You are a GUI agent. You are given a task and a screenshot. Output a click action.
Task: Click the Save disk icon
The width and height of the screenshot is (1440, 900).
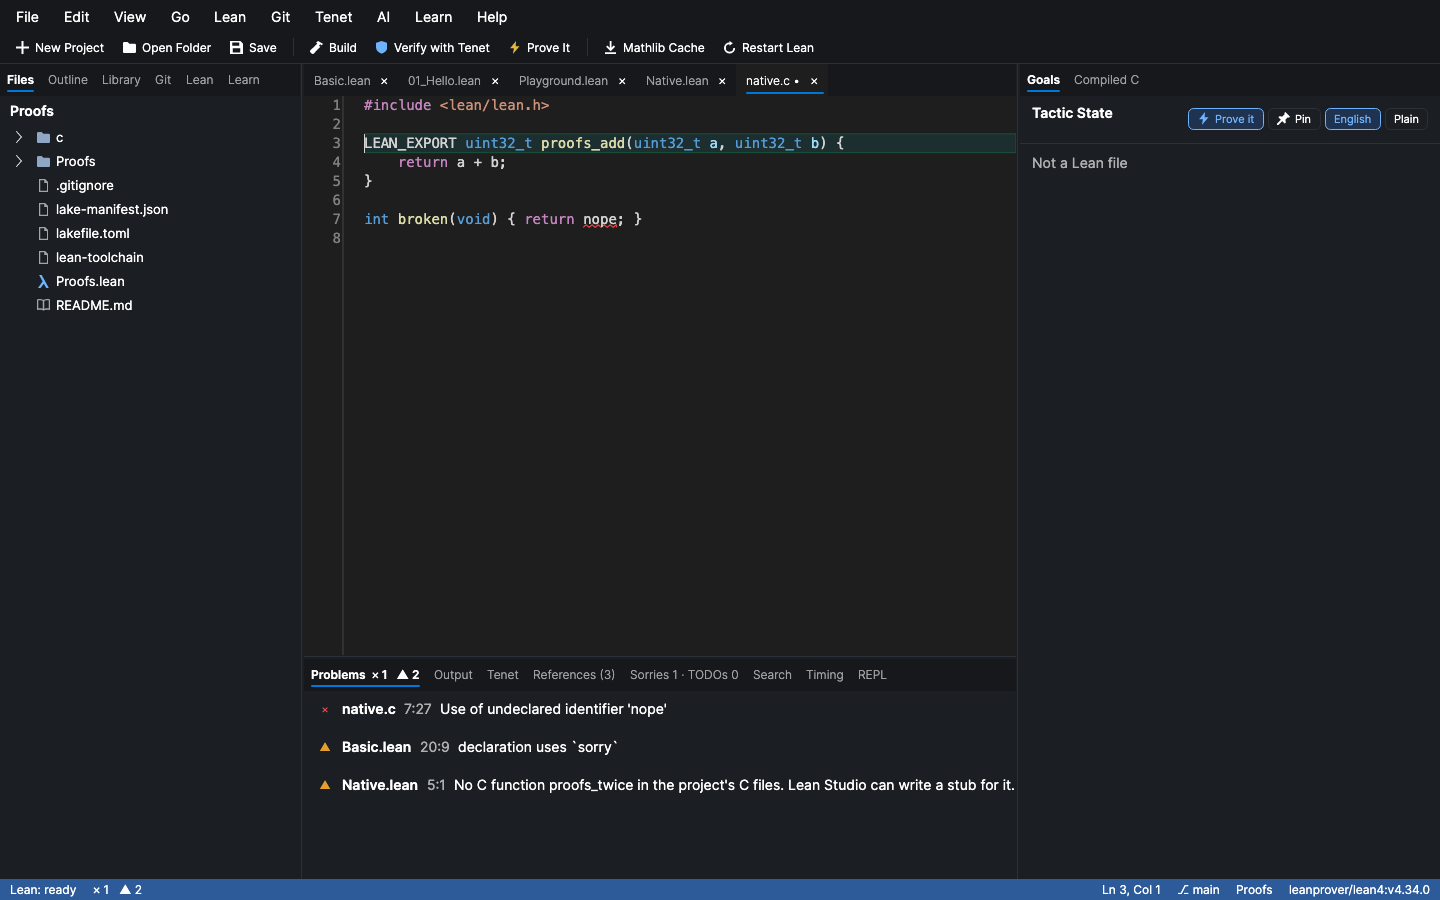[x=236, y=48]
